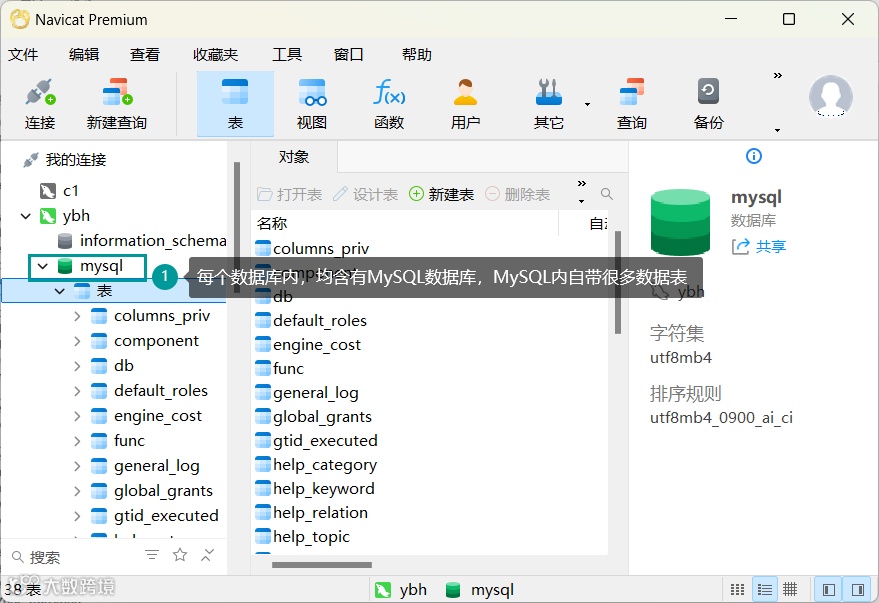
Task: Open the 收藏夹 menu
Action: pyautogui.click(x=215, y=54)
